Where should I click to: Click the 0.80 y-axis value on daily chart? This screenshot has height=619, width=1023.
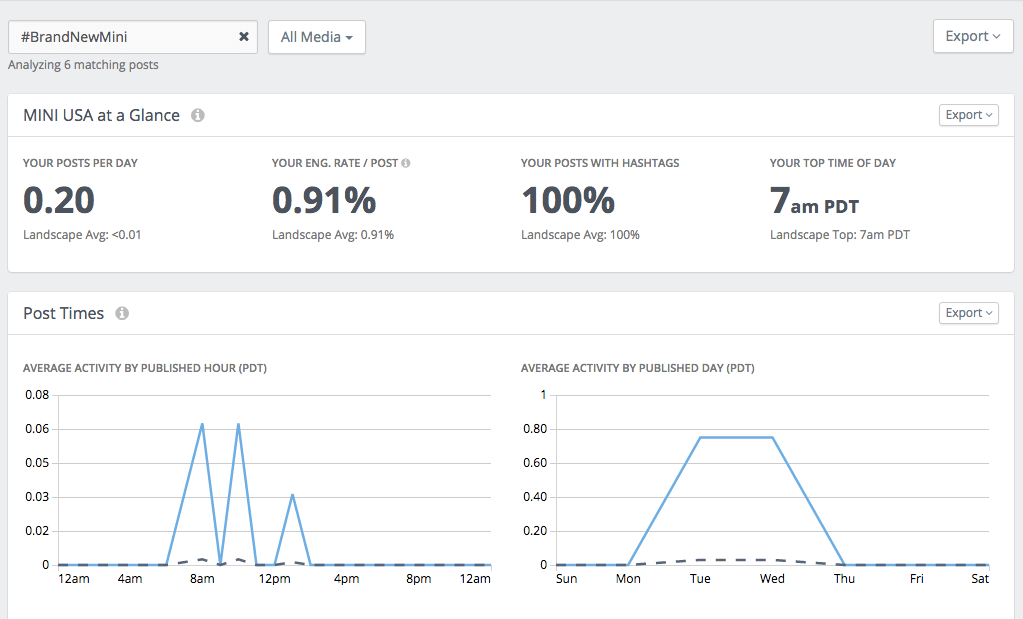[535, 429]
